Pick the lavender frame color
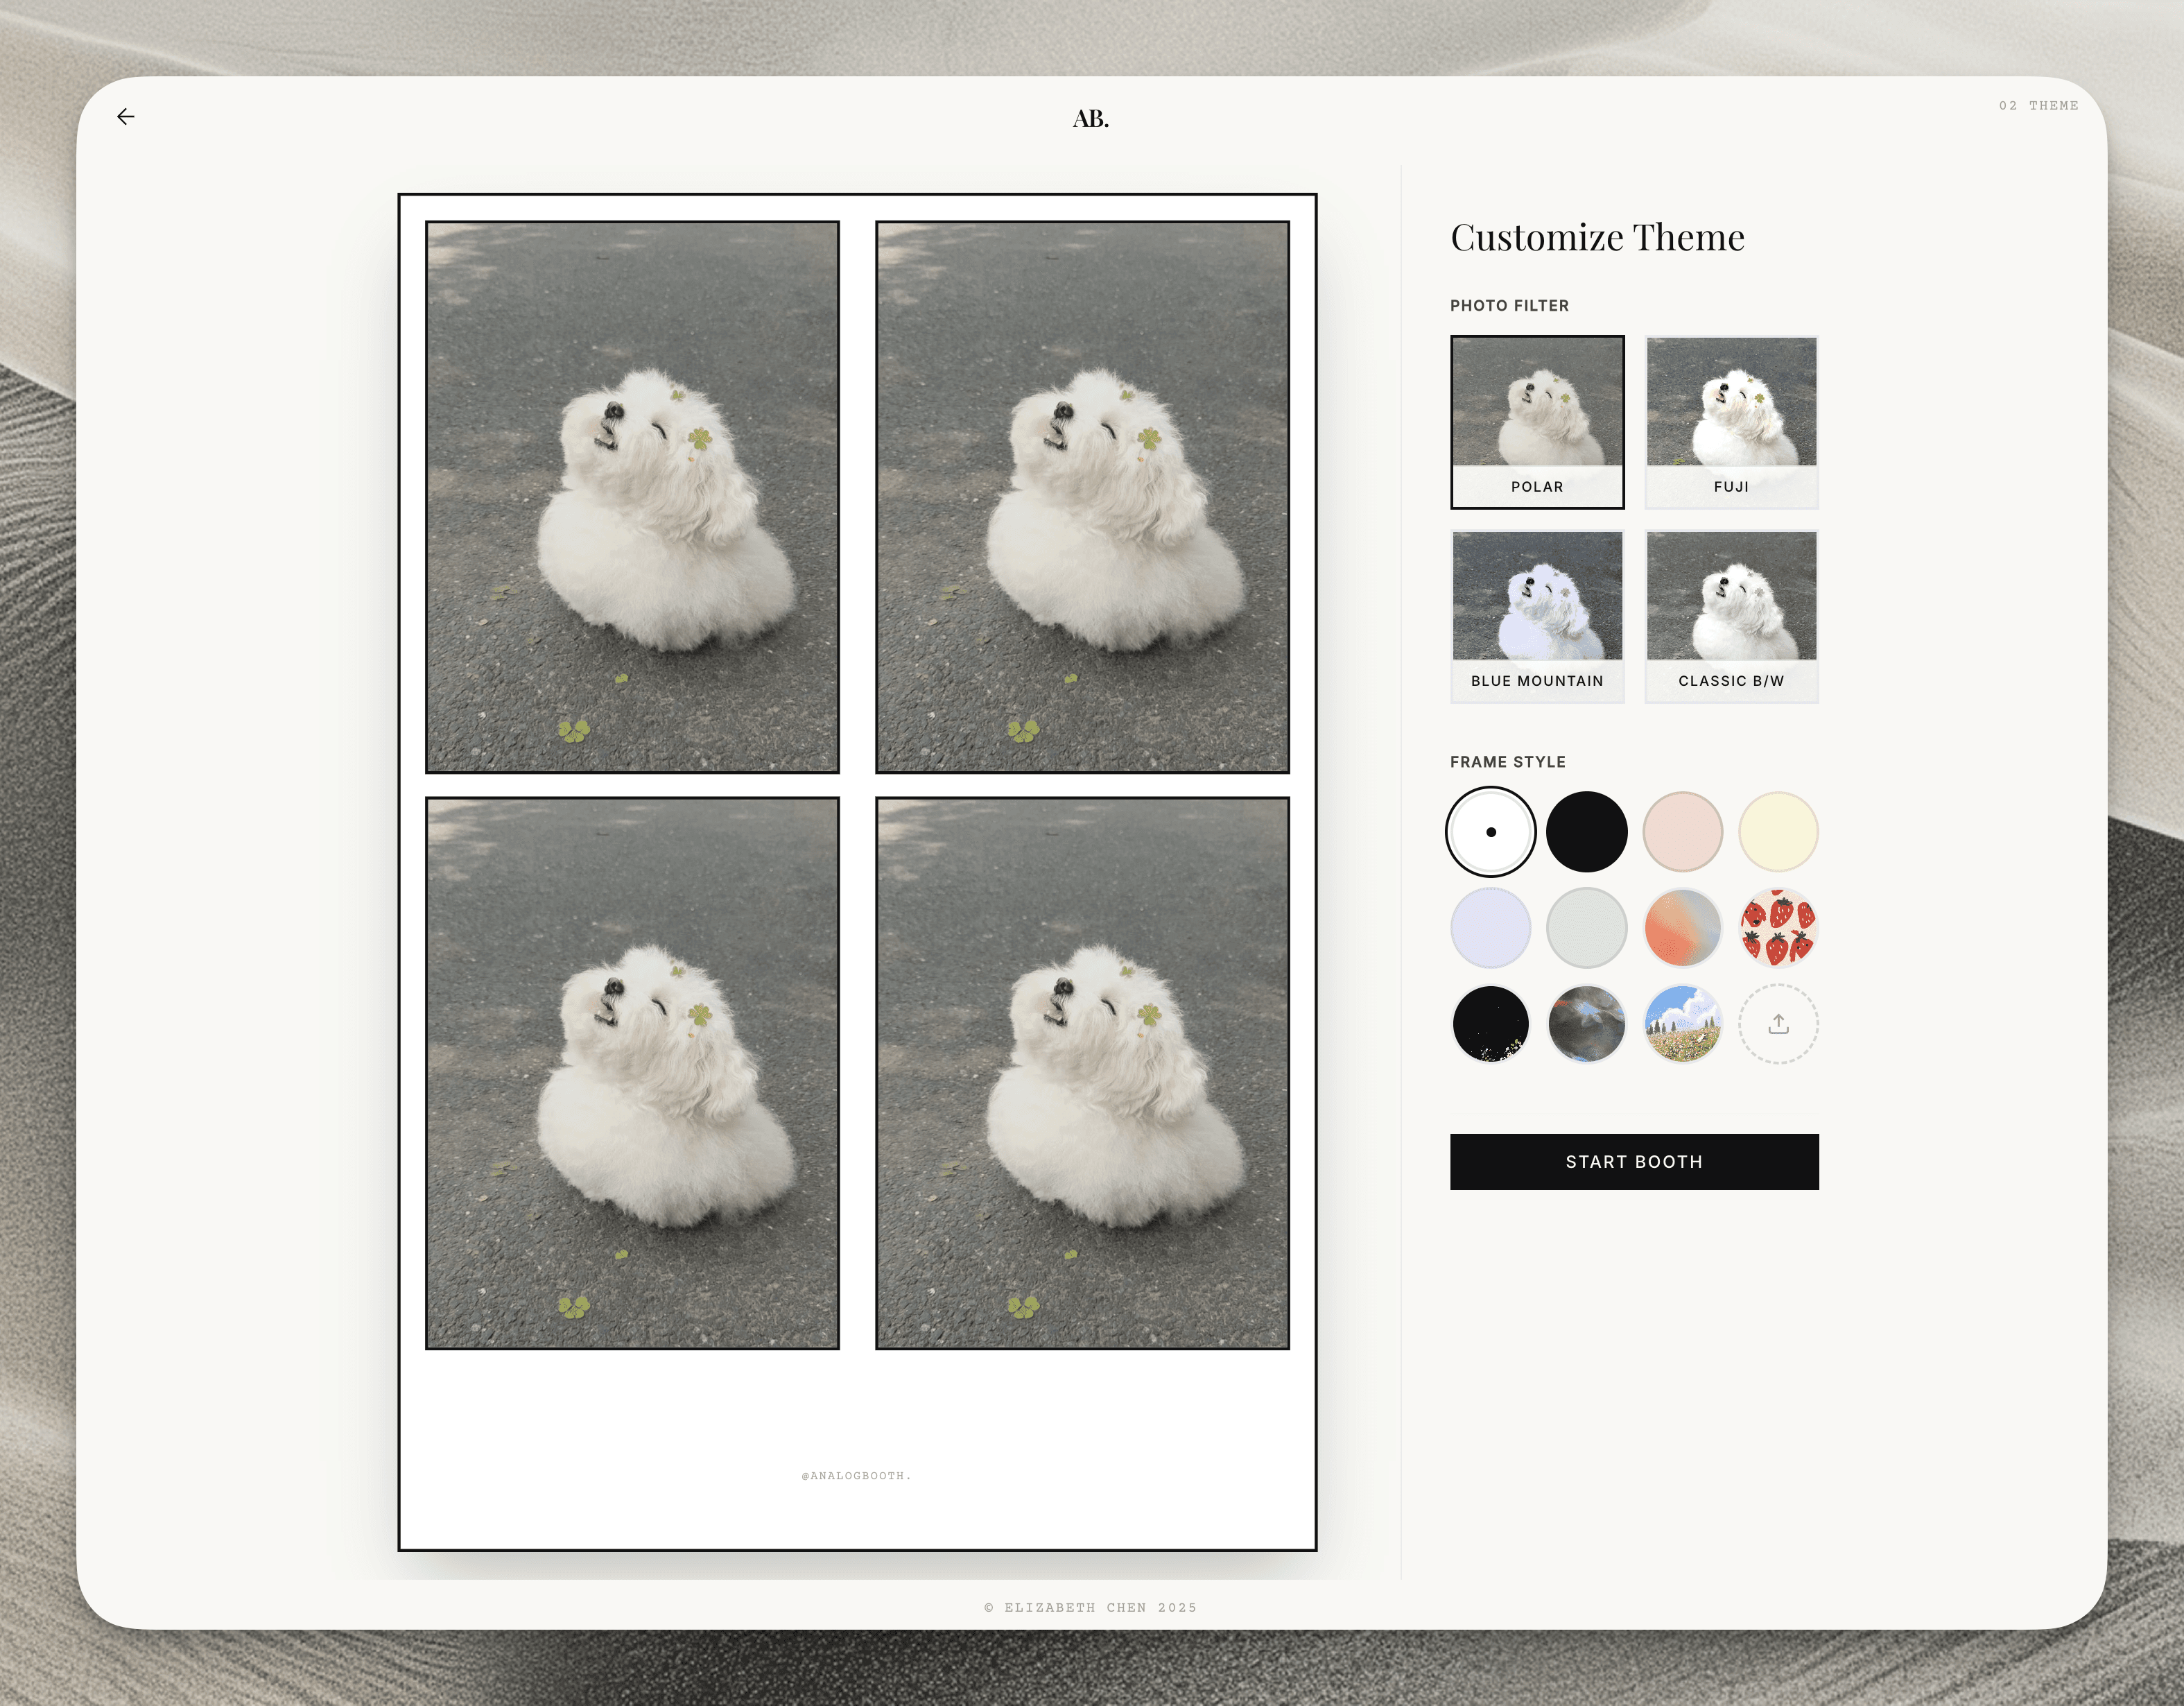Image resolution: width=2184 pixels, height=1706 pixels. point(1490,928)
